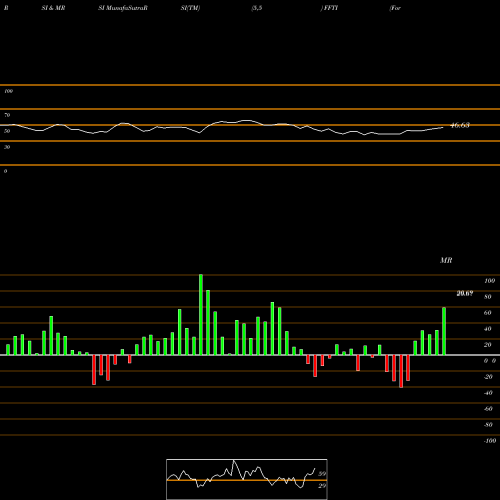Click the MRSI axis label -100
The image size is (500, 500).
[490, 441]
